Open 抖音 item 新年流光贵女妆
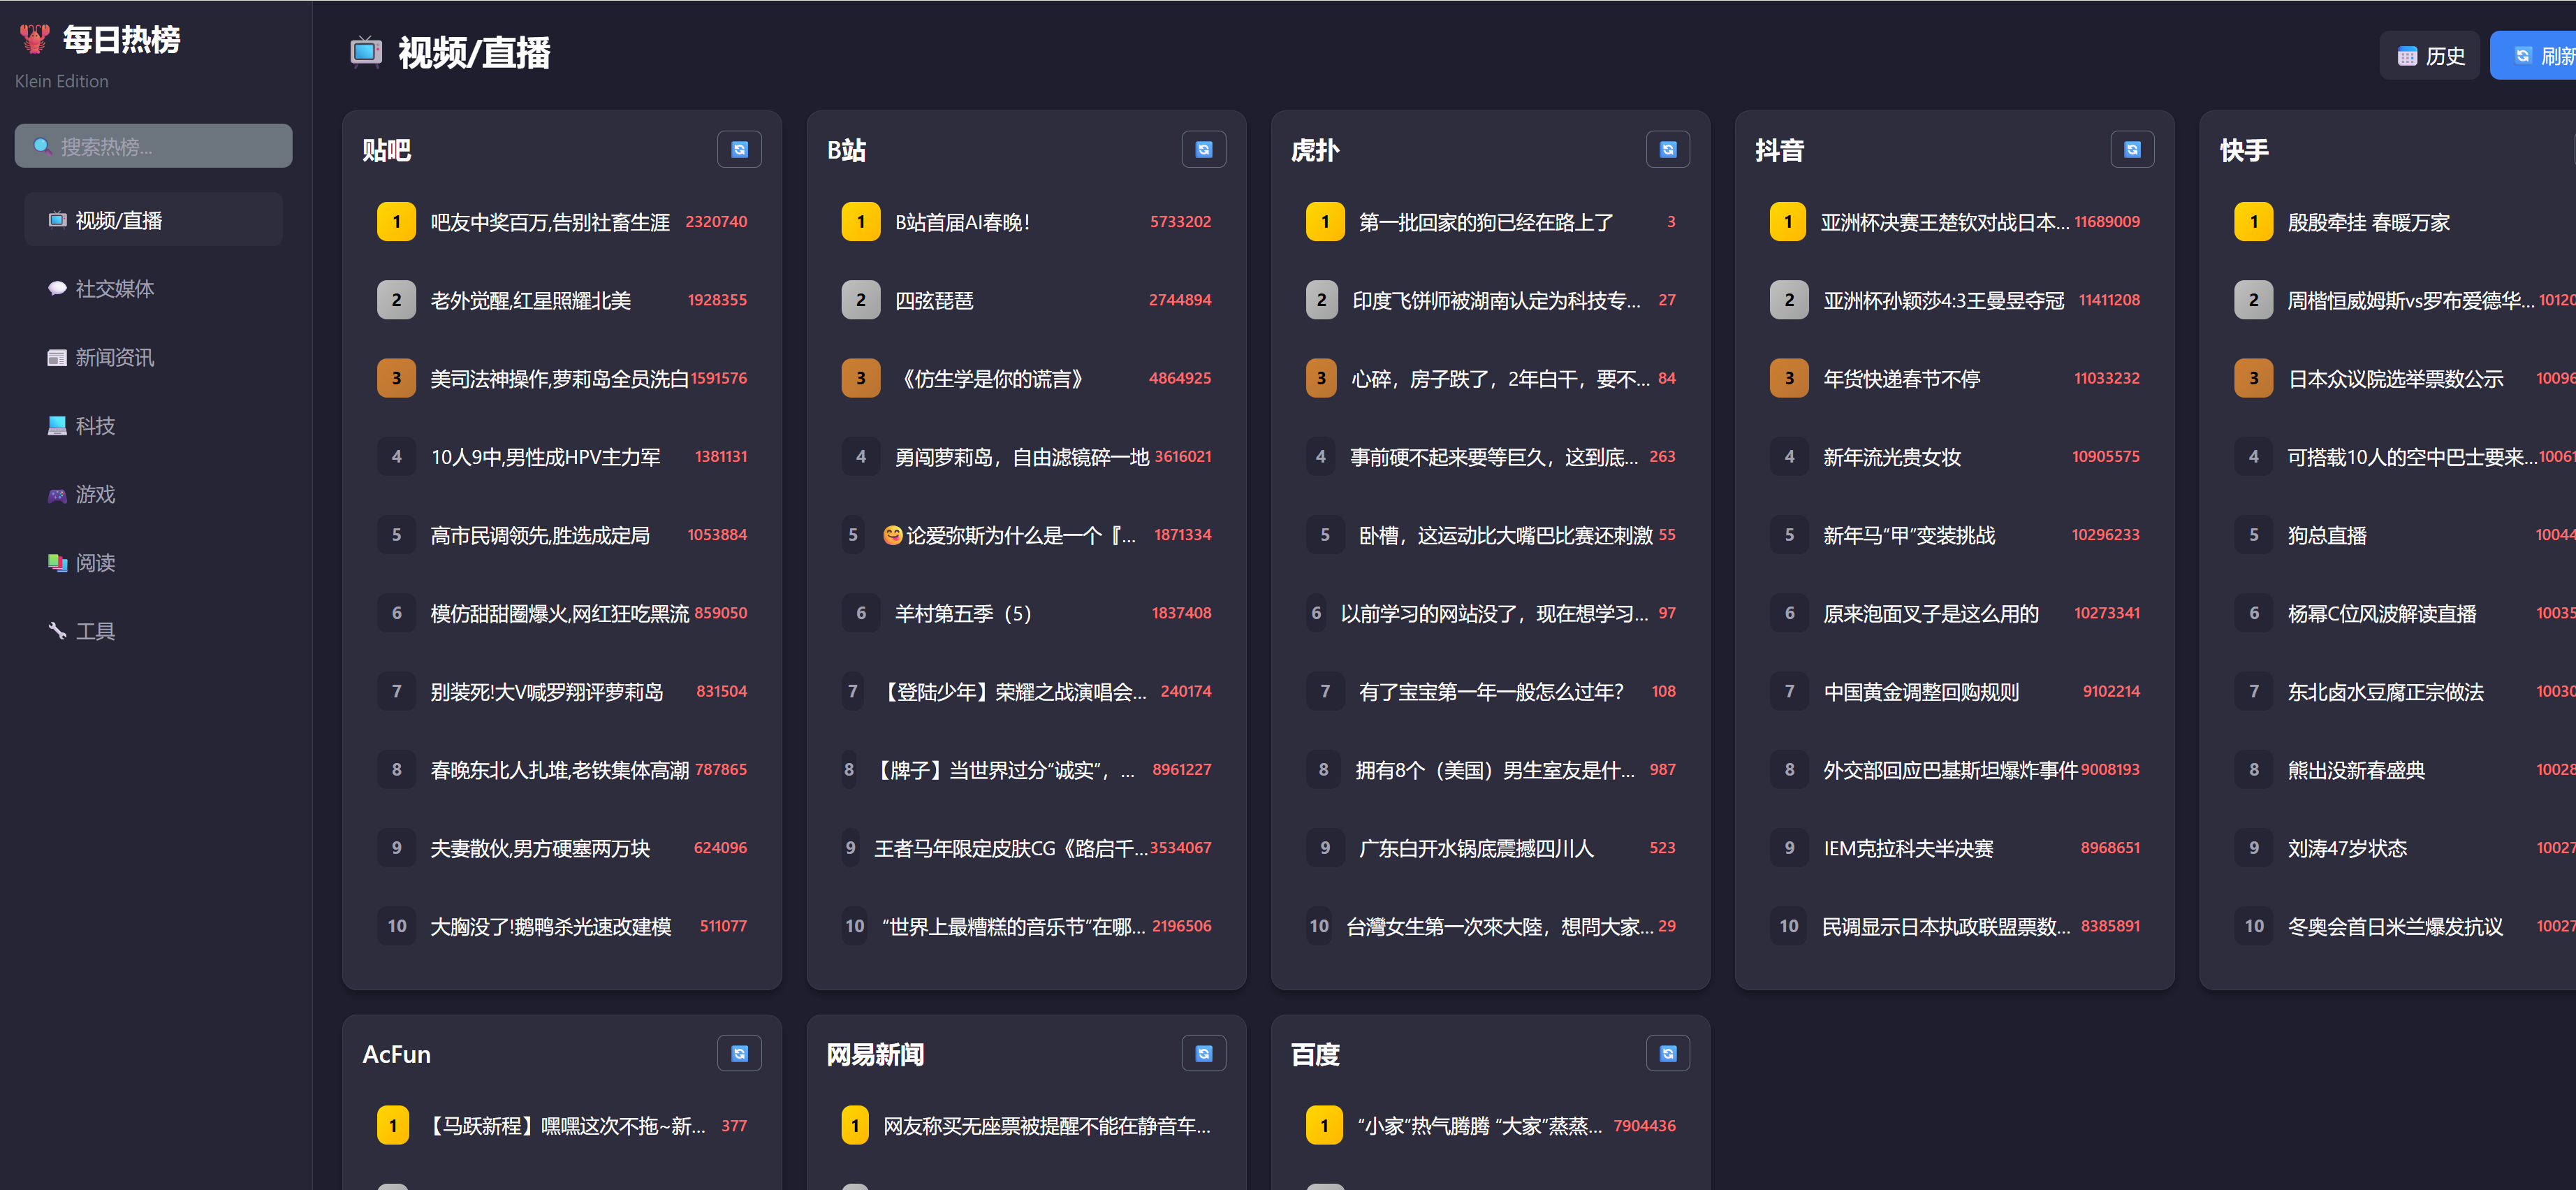The image size is (2576, 1190). [x=1891, y=457]
